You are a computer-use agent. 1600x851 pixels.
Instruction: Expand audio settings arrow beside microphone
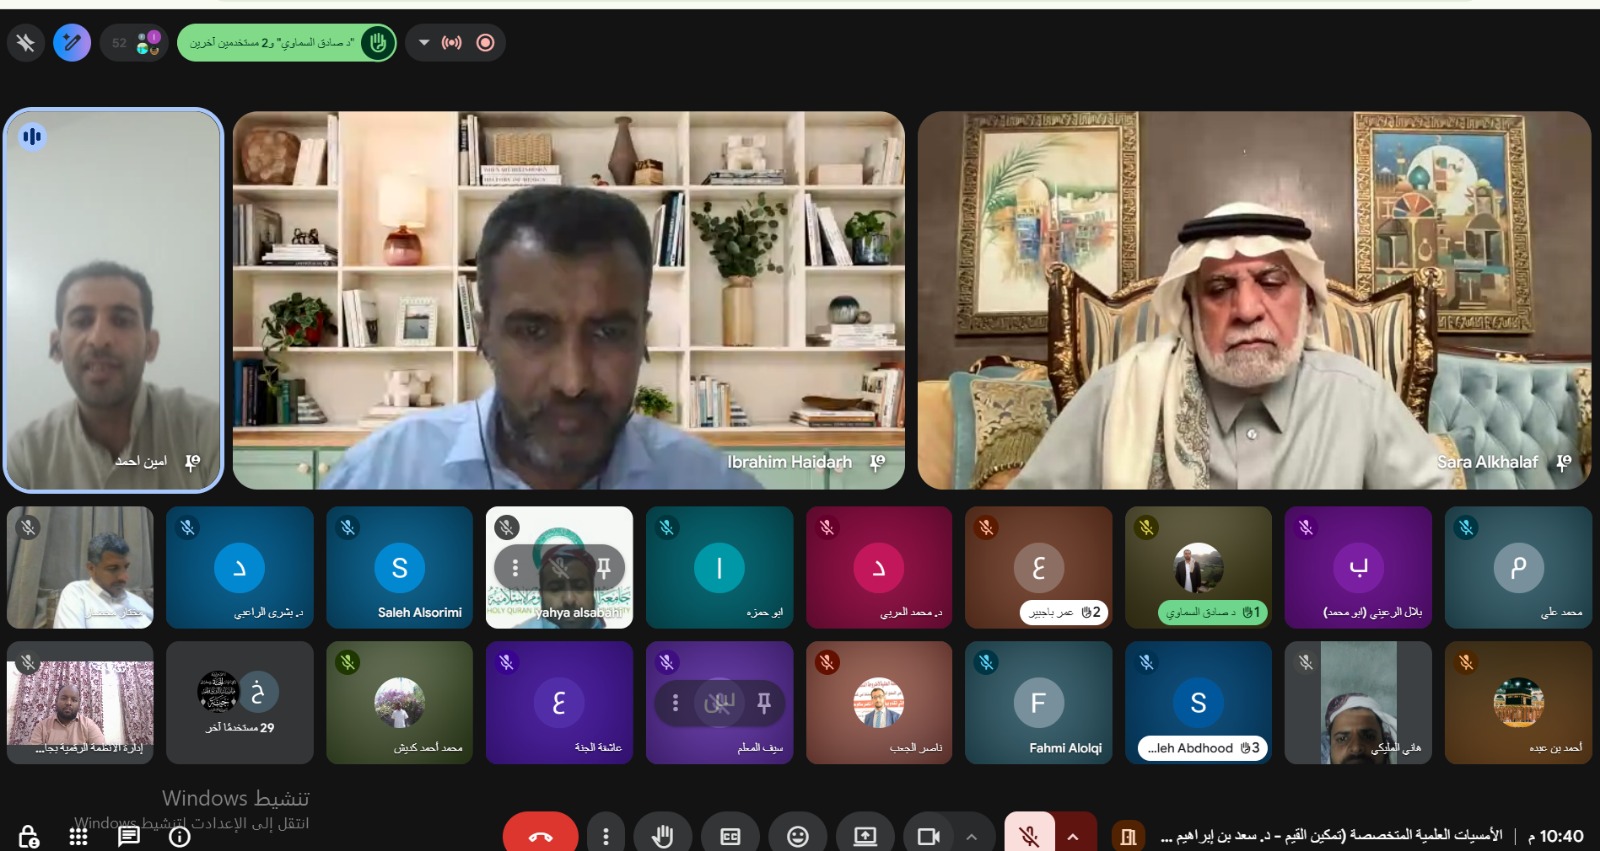[x=1073, y=835]
